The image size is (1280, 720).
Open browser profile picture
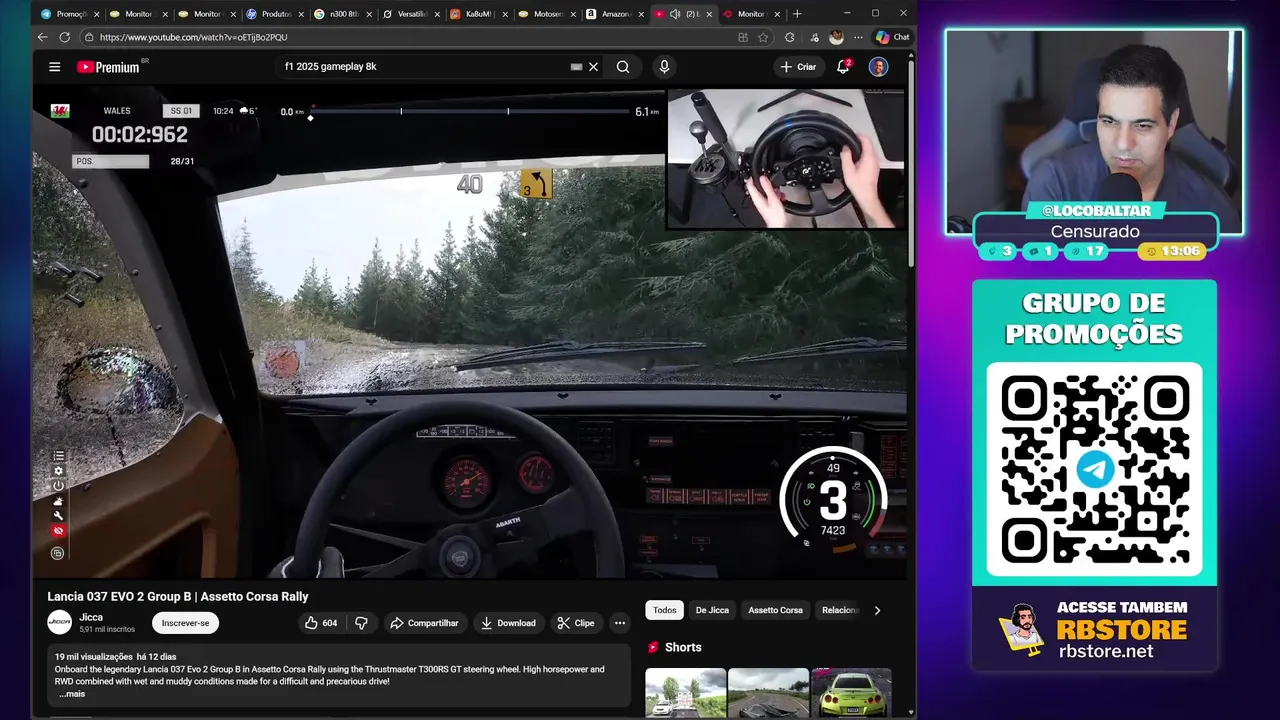click(837, 37)
